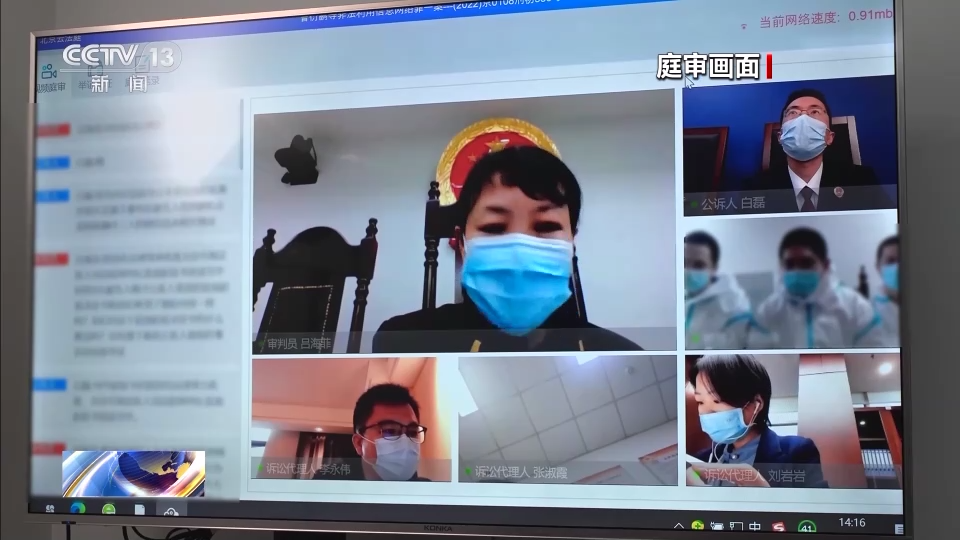Select the 公诉人 video tile
This screenshot has height=540, width=960.
pos(790,145)
